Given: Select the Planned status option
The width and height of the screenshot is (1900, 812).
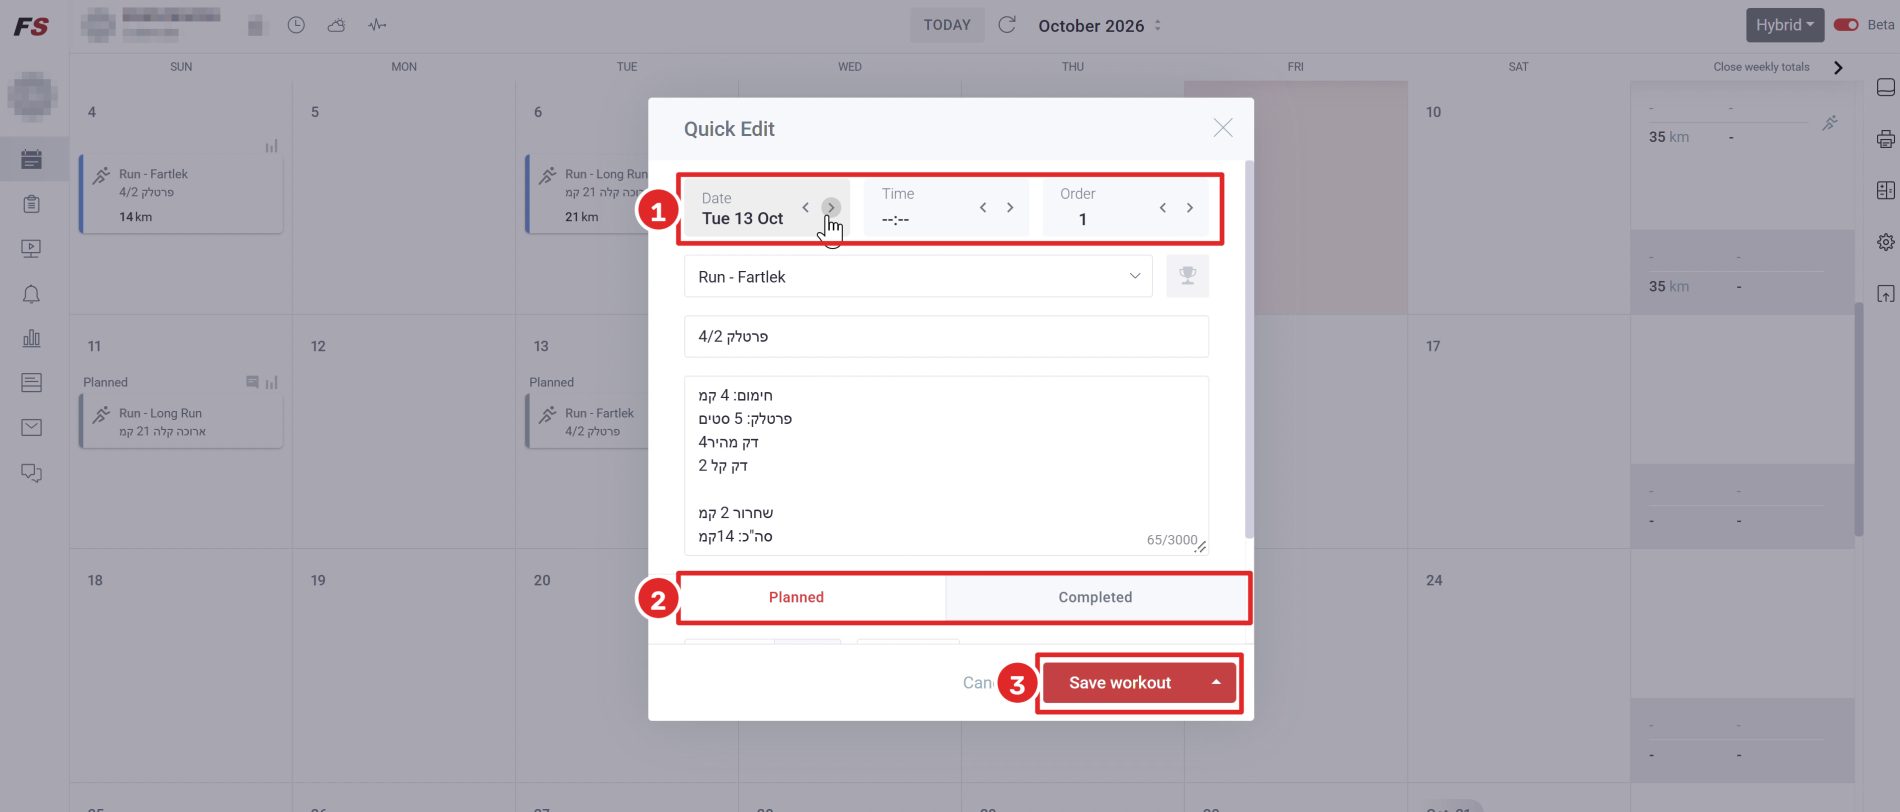Looking at the screenshot, I should [796, 597].
